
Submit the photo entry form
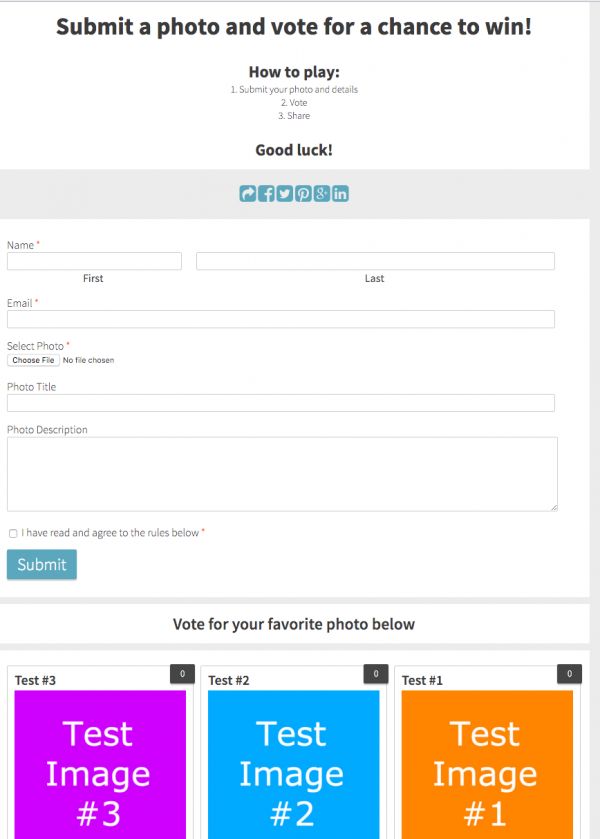[42, 565]
